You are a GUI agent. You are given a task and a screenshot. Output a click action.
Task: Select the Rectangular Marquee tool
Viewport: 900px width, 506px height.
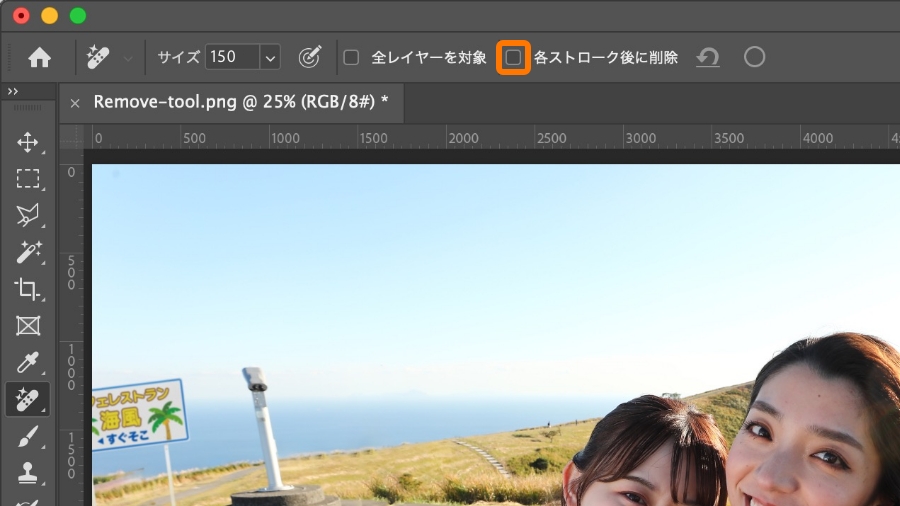click(28, 178)
